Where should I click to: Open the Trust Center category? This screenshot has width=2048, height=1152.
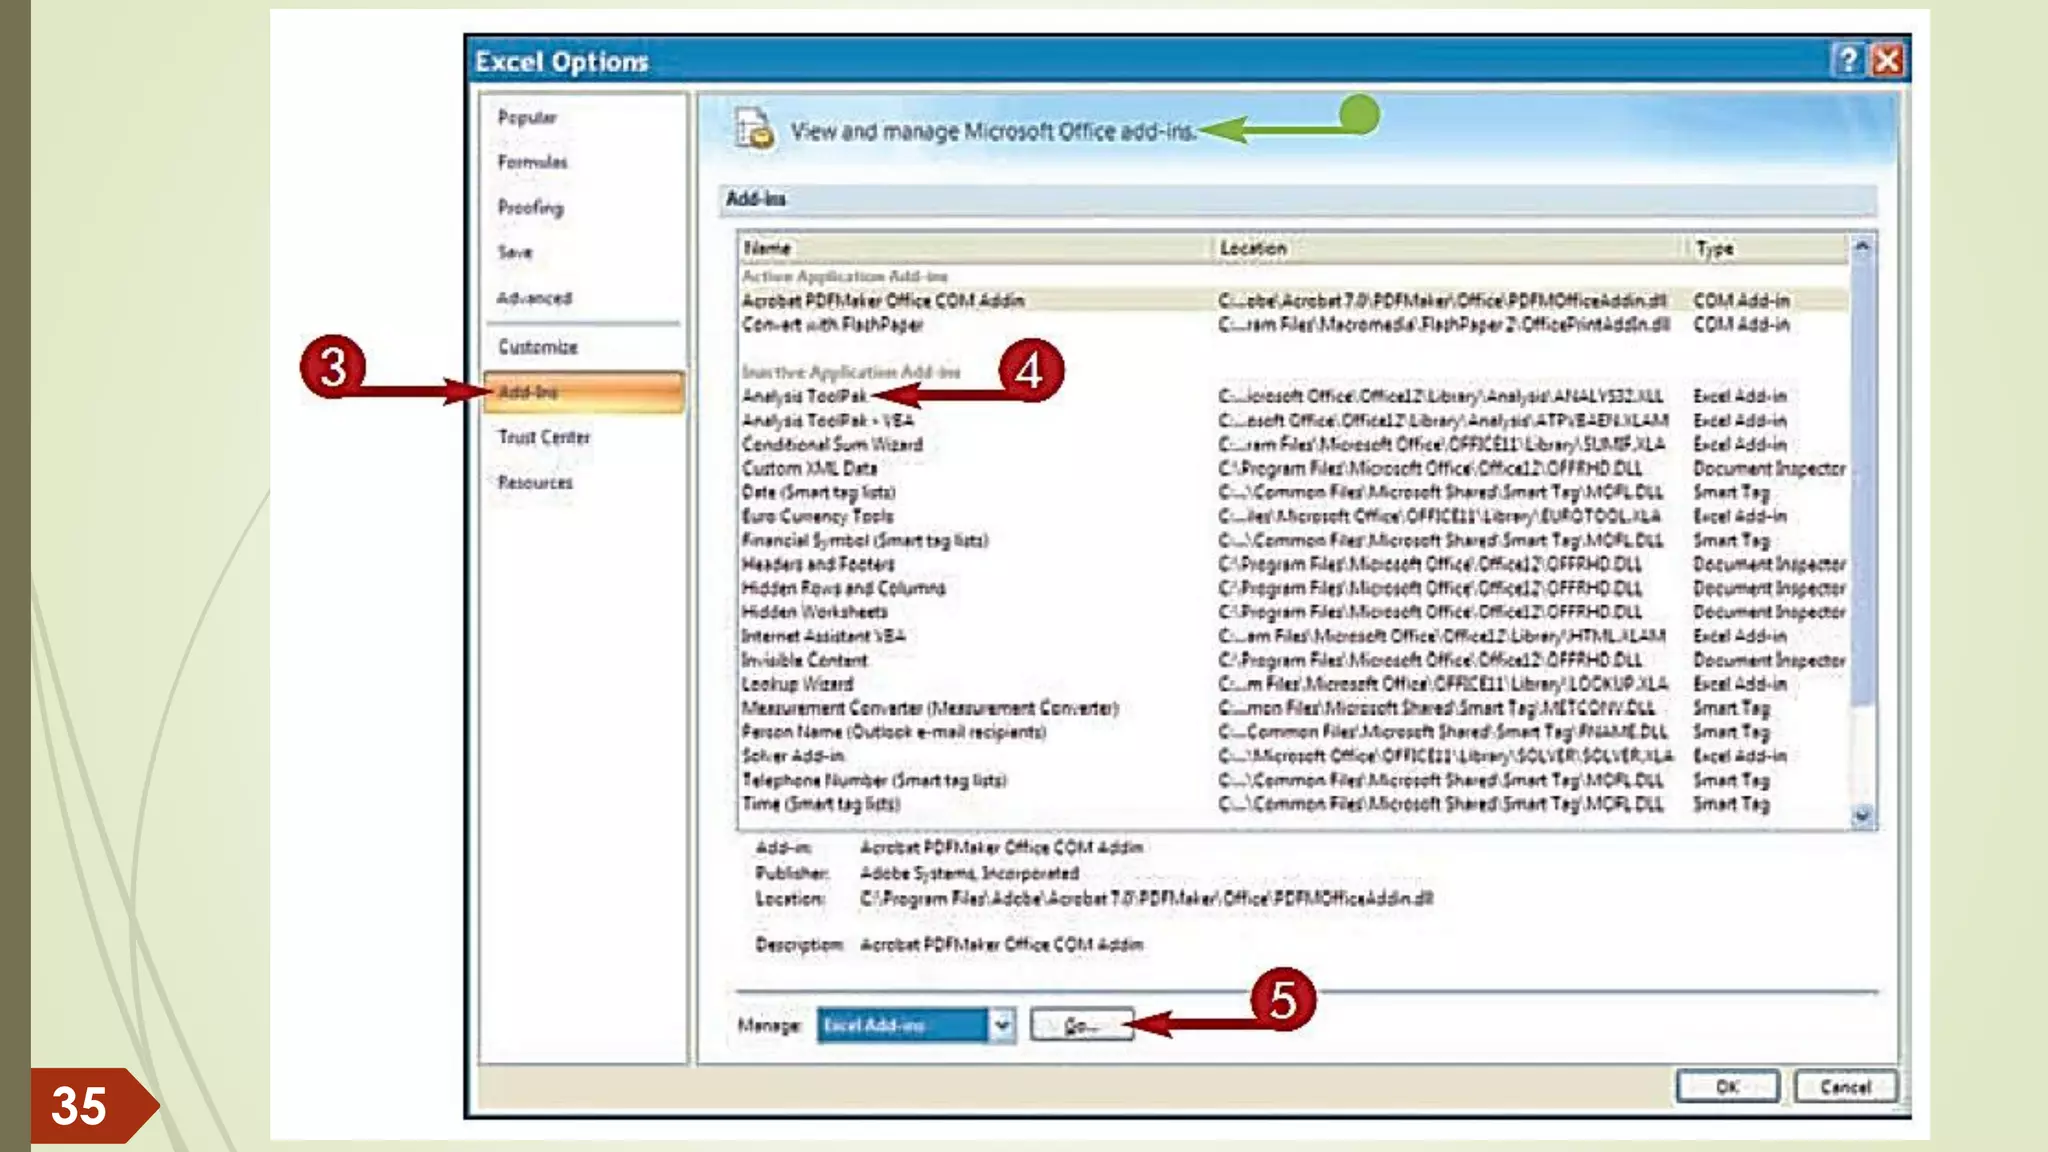pyautogui.click(x=544, y=437)
